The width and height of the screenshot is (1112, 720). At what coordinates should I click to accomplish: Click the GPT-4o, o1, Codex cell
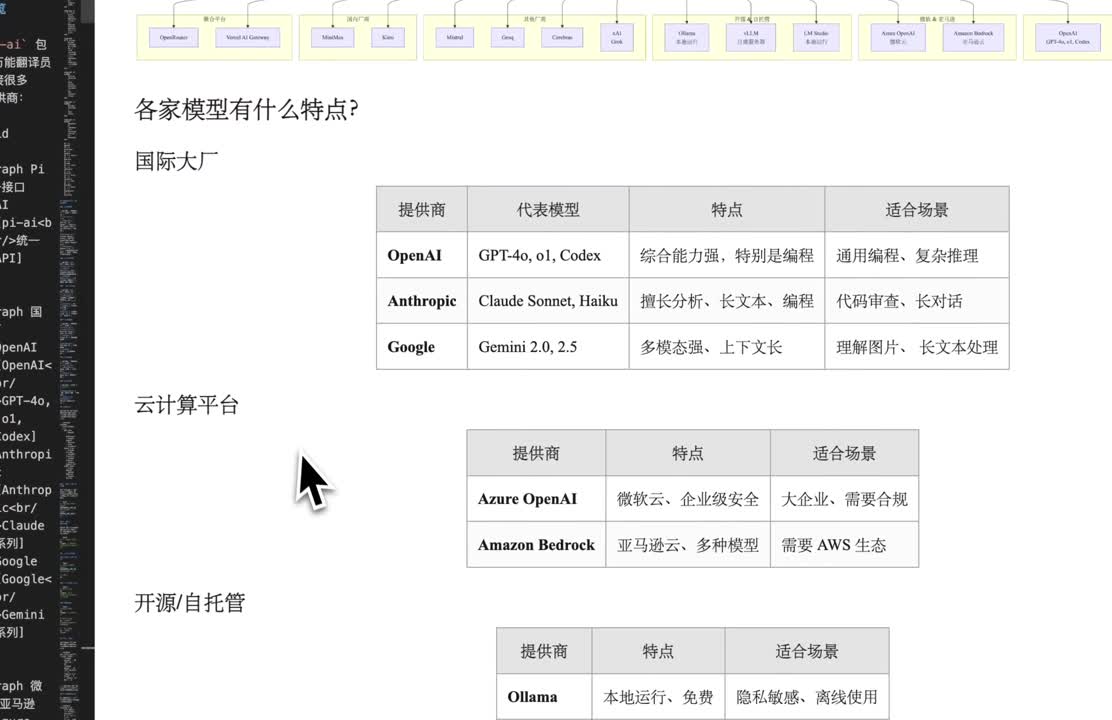(548, 255)
